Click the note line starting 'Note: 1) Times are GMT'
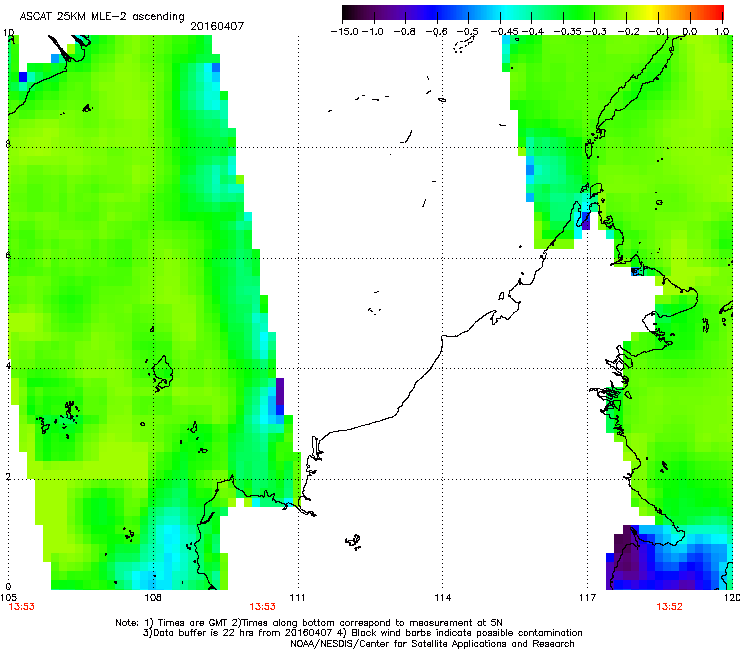The width and height of the screenshot is (740, 650). coord(309,623)
